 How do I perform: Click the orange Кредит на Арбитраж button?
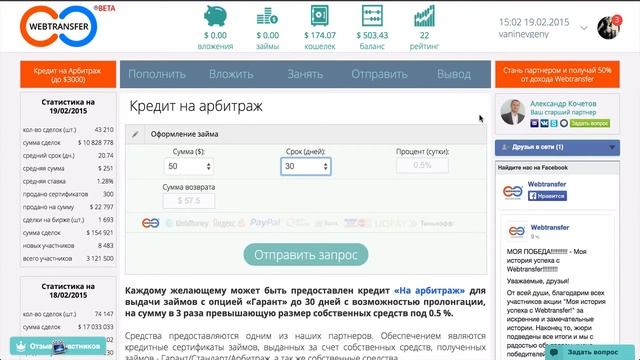click(x=68, y=74)
